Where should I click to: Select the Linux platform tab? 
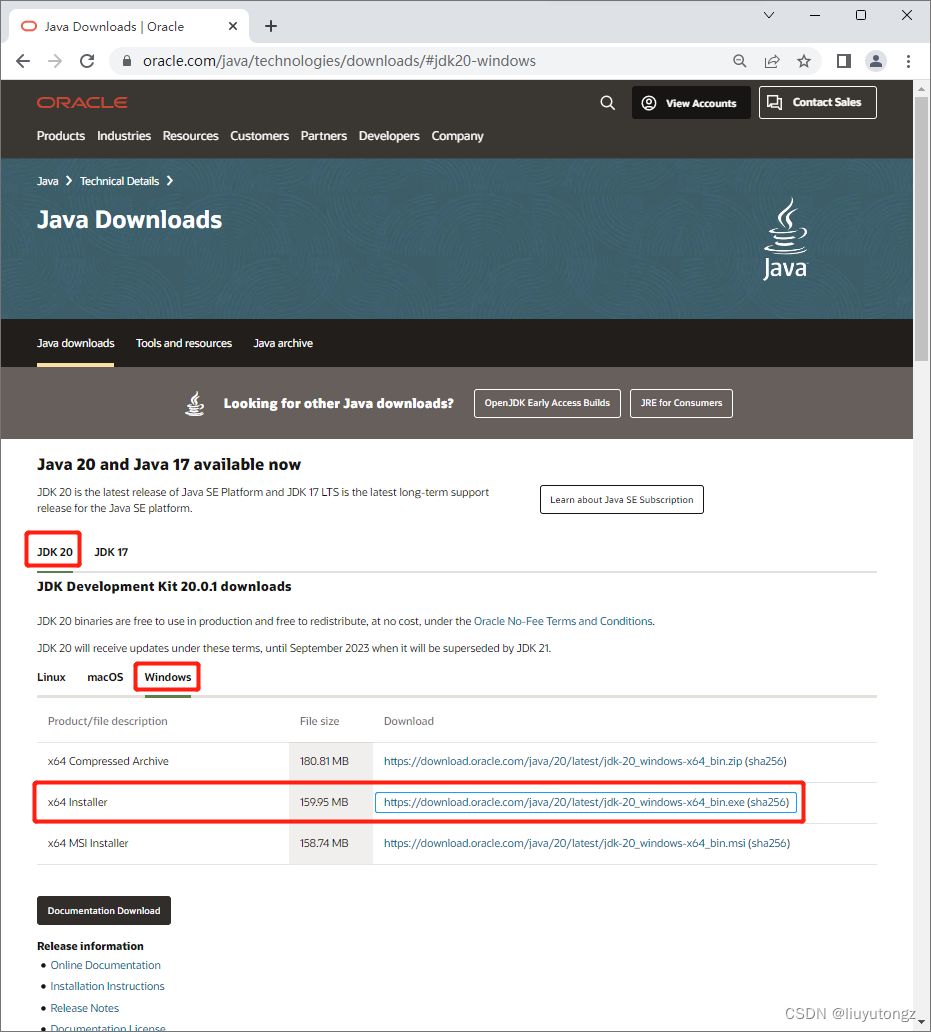(x=51, y=677)
